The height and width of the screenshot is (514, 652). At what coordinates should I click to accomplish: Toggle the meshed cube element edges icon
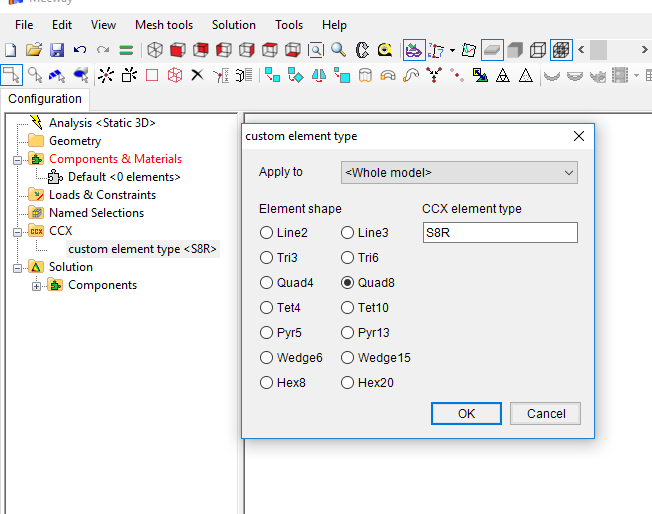tap(561, 50)
